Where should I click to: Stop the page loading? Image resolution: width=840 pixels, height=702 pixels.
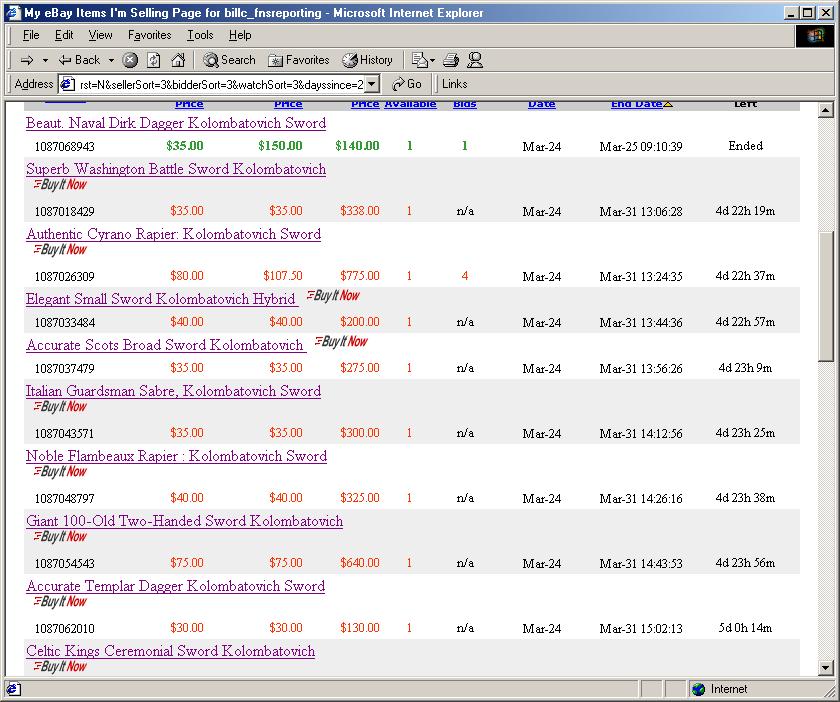click(130, 60)
